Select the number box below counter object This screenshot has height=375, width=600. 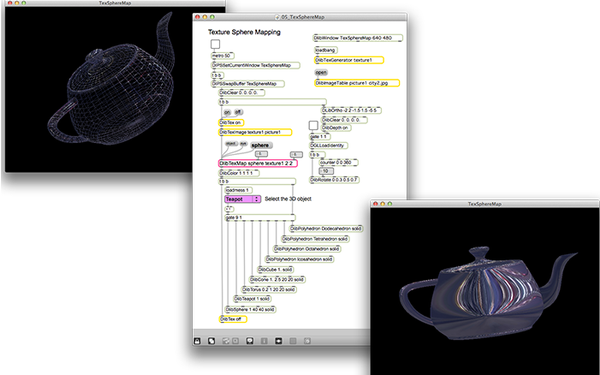[326, 171]
